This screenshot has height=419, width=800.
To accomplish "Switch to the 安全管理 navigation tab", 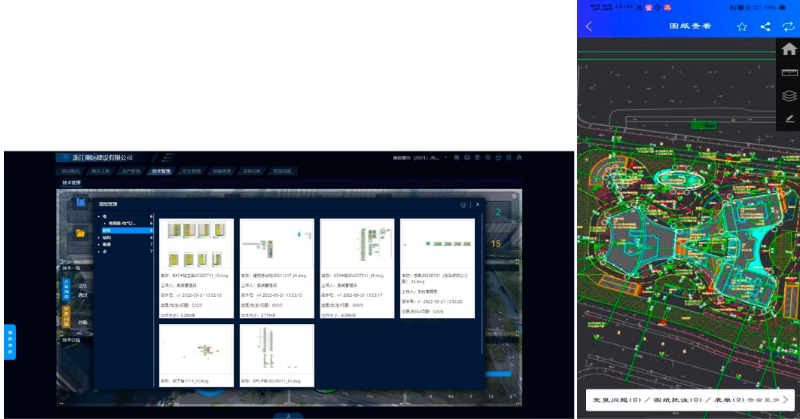I will pyautogui.click(x=191, y=171).
